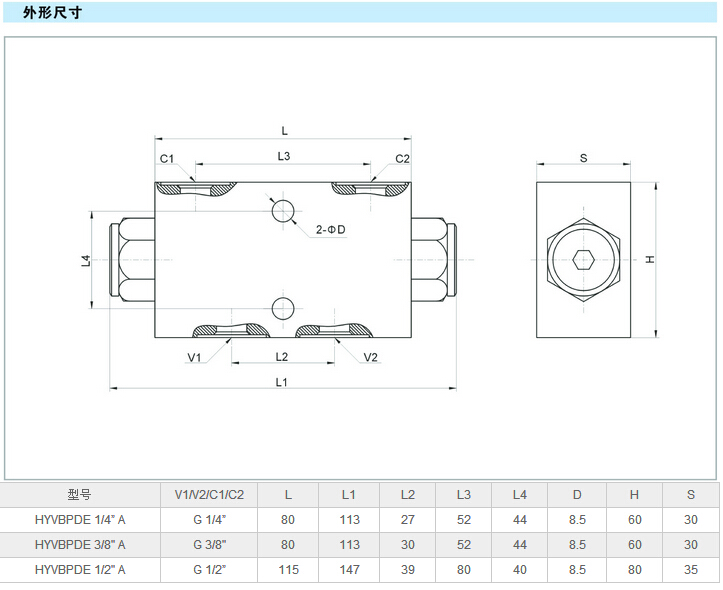Screen dimensions: 723x590
Task: Select the V1 port label
Action: tap(194, 357)
